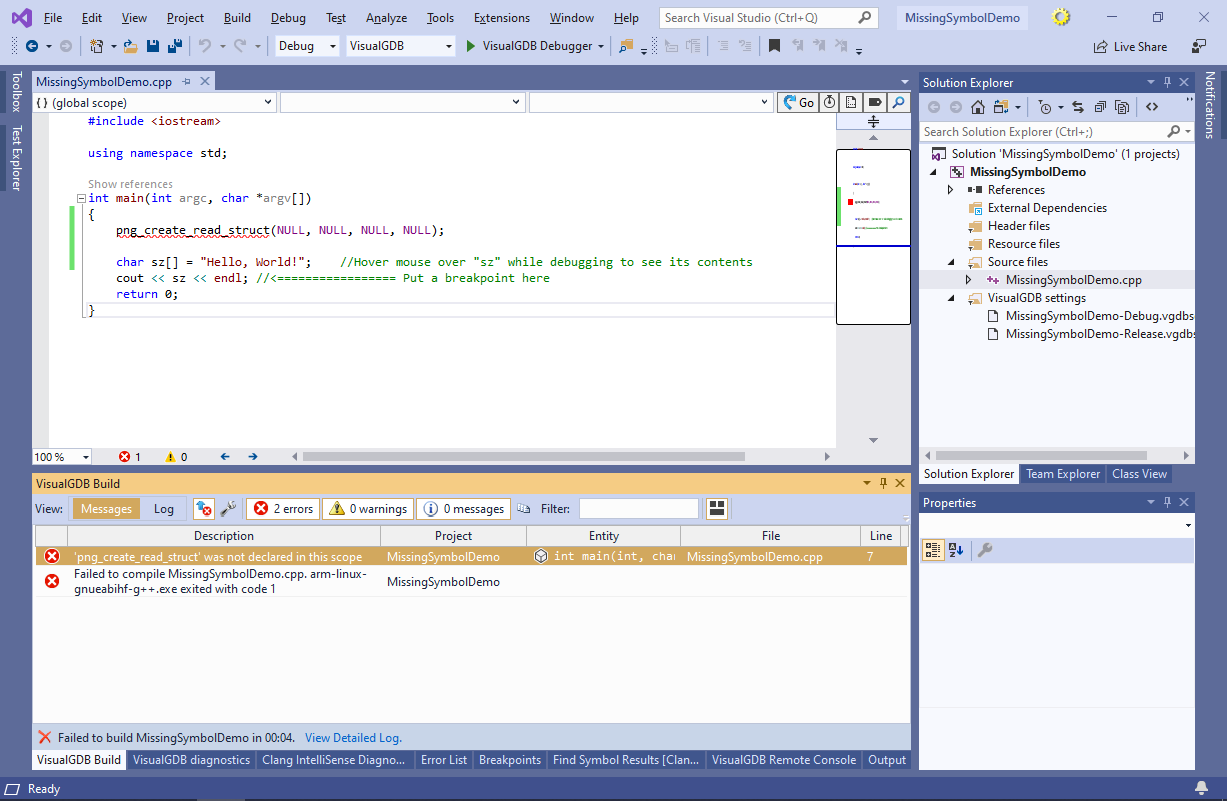Start the VisualGDB Debugger with the green play button
Viewport: 1227px width, 801px height.
click(472, 46)
